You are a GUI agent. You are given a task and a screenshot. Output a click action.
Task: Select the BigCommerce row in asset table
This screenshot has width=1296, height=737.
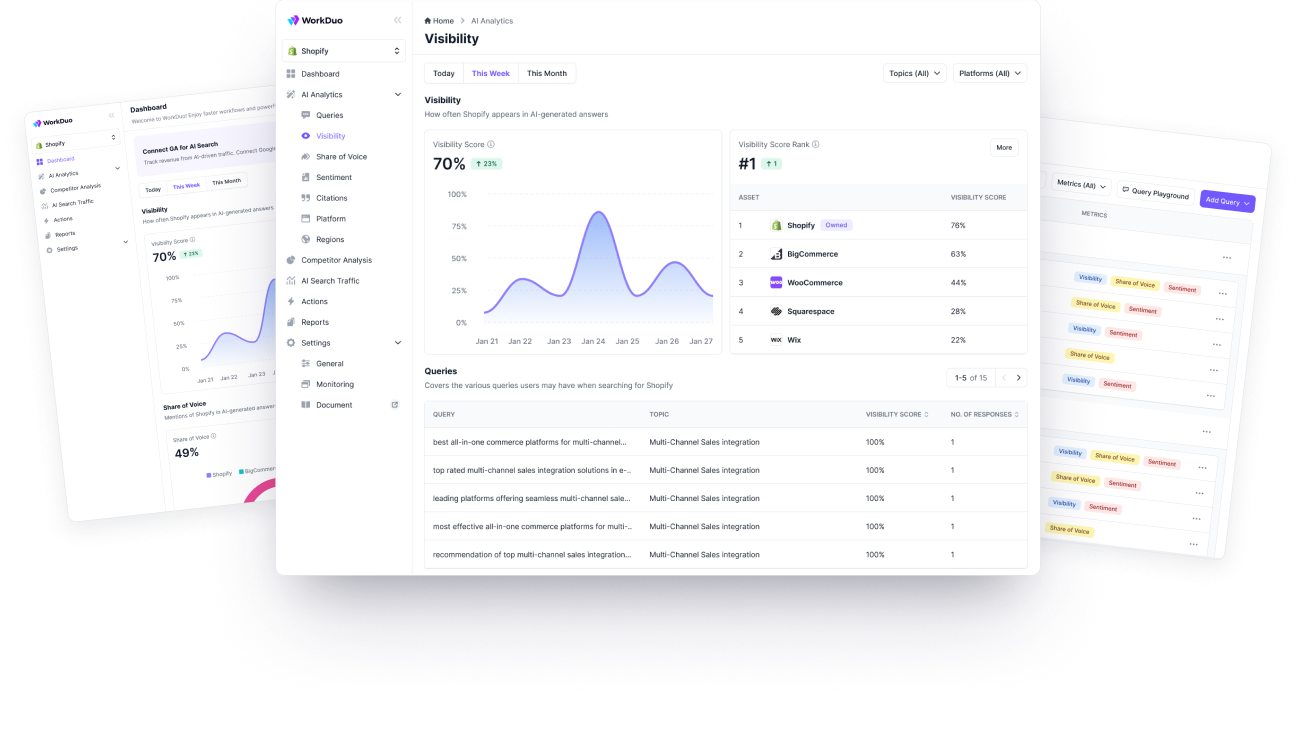[878, 254]
